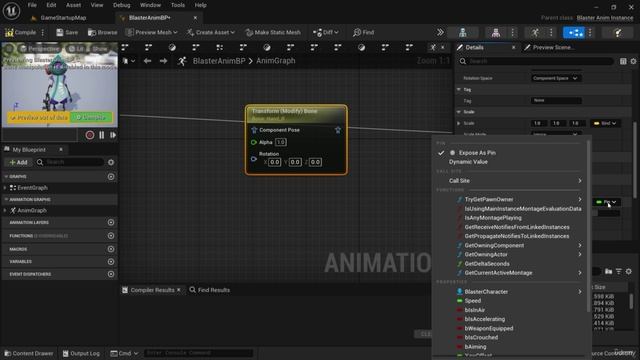
Task: Click the Component Pose output pin
Action: pyautogui.click(x=338, y=130)
